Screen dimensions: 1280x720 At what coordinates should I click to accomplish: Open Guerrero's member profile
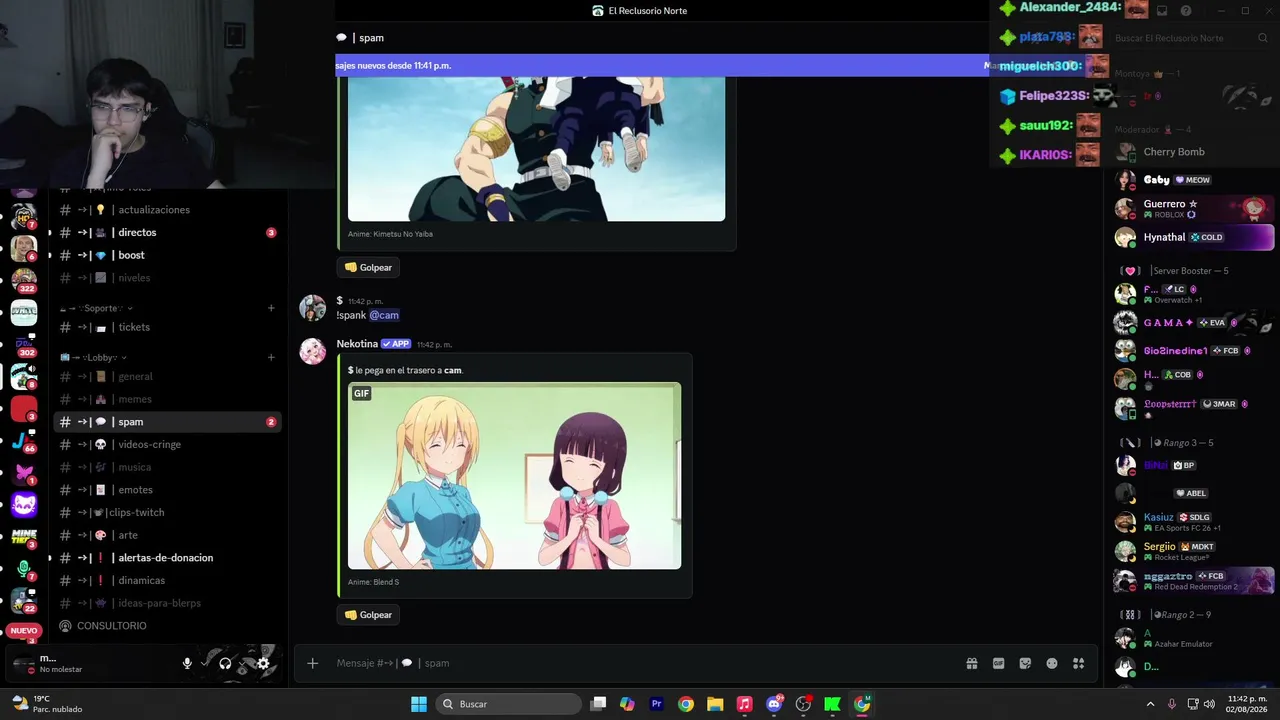[1194, 208]
